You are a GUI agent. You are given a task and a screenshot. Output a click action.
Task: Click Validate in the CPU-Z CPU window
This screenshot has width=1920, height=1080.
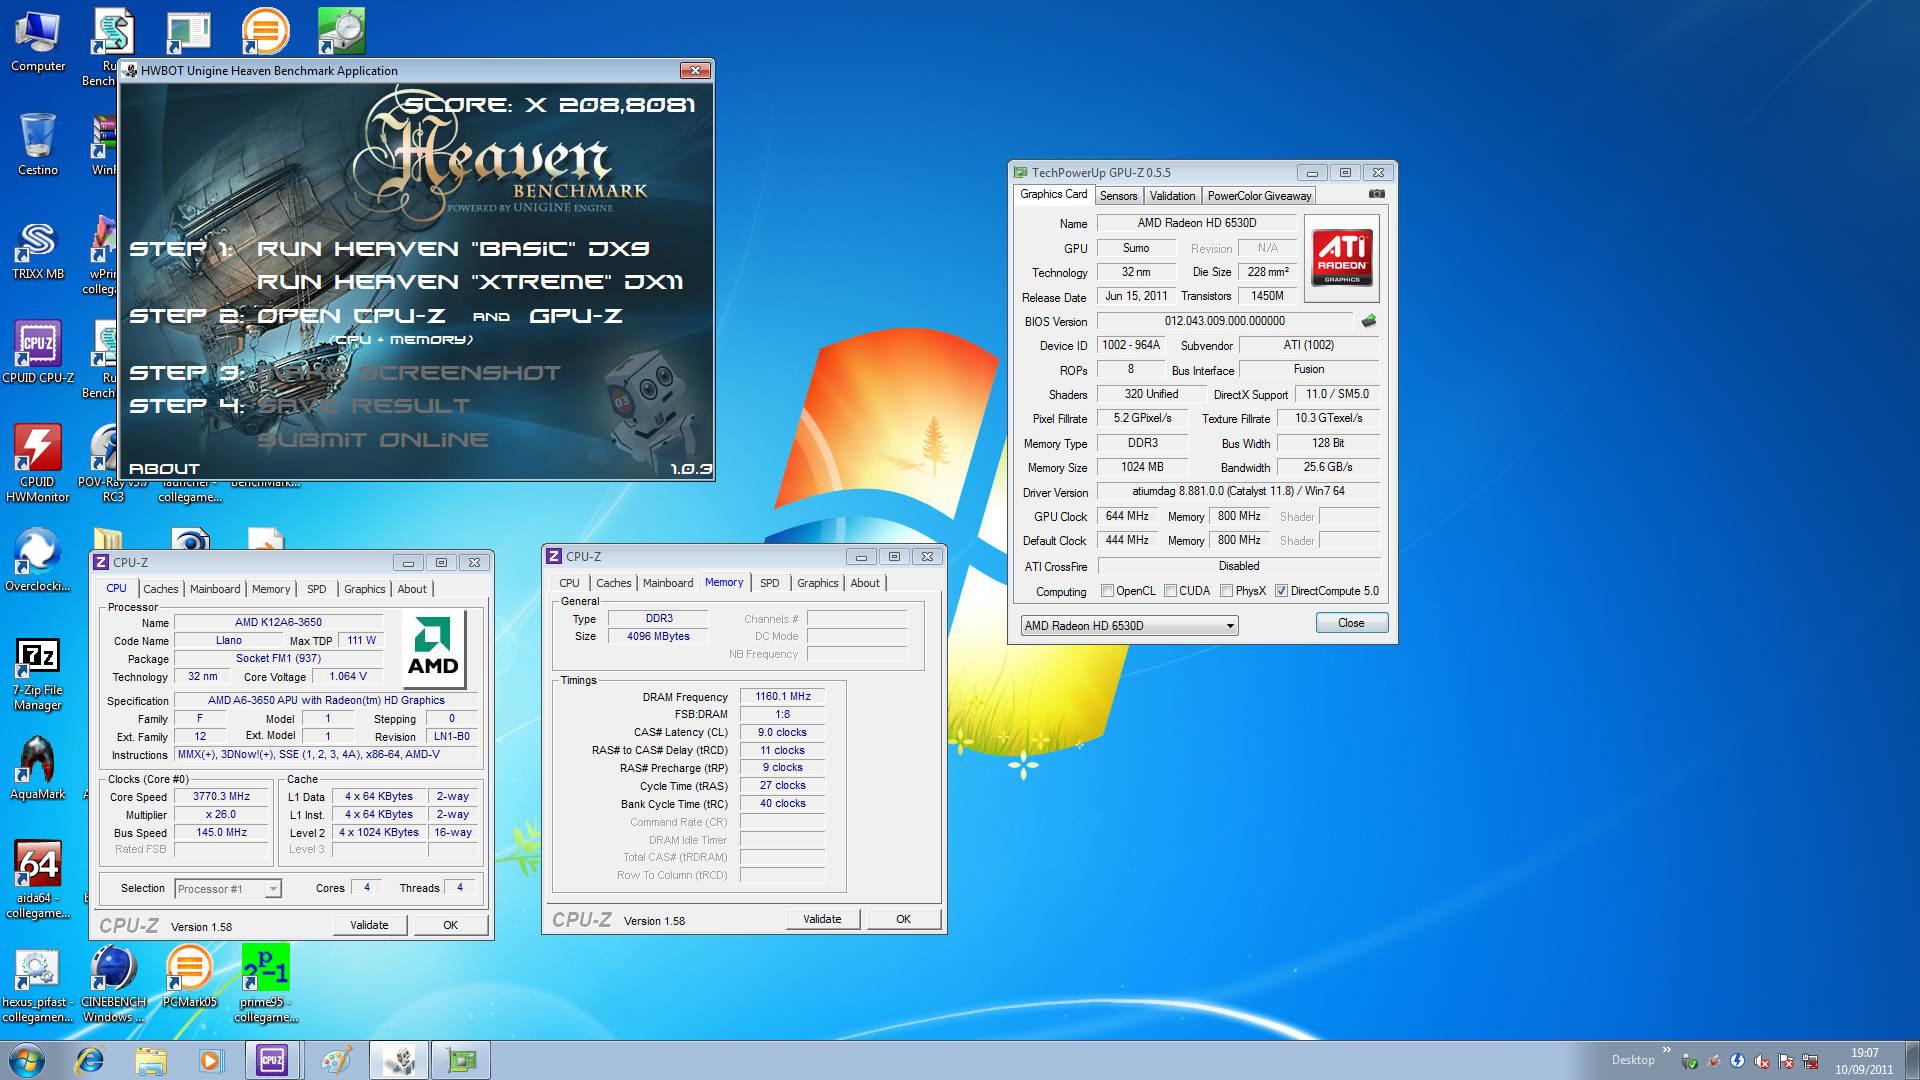coord(369,925)
